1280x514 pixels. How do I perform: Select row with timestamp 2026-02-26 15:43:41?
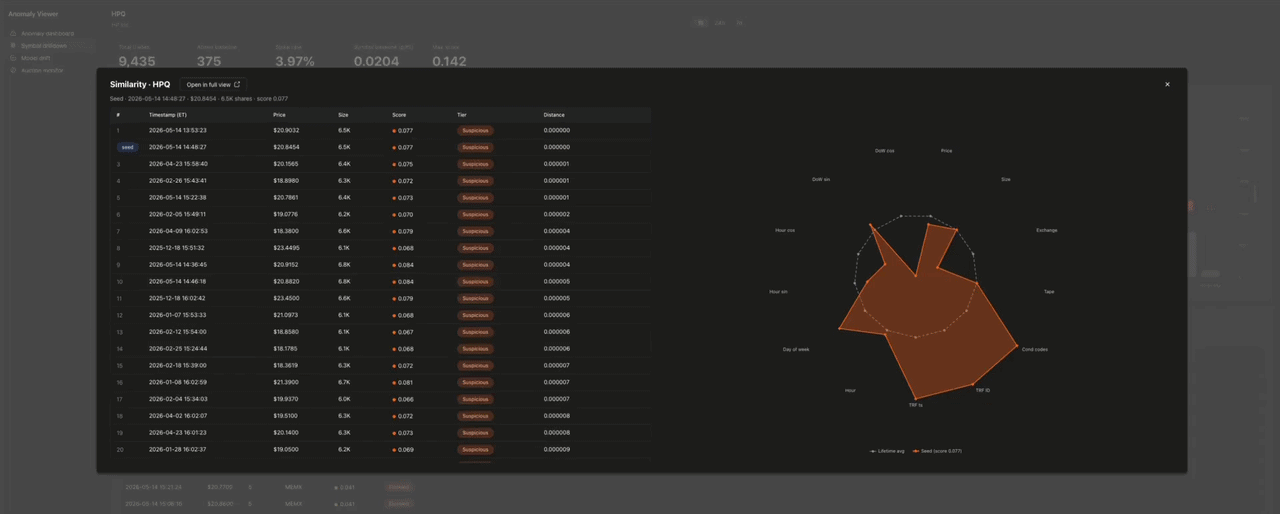click(x=380, y=181)
